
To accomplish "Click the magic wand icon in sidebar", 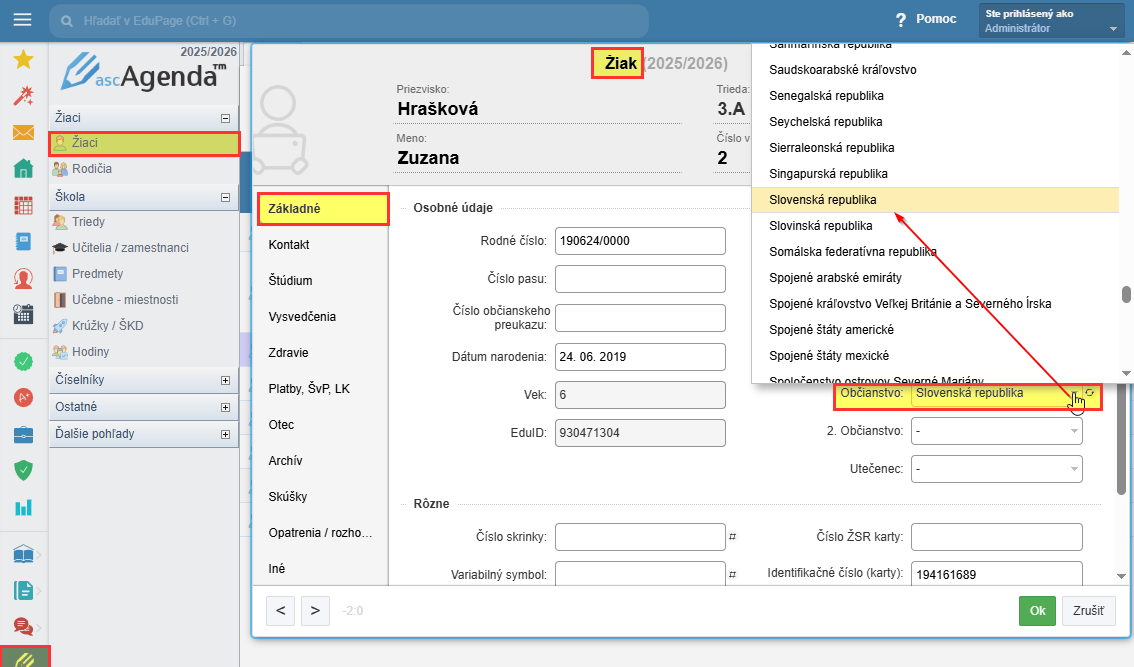I will [23, 96].
